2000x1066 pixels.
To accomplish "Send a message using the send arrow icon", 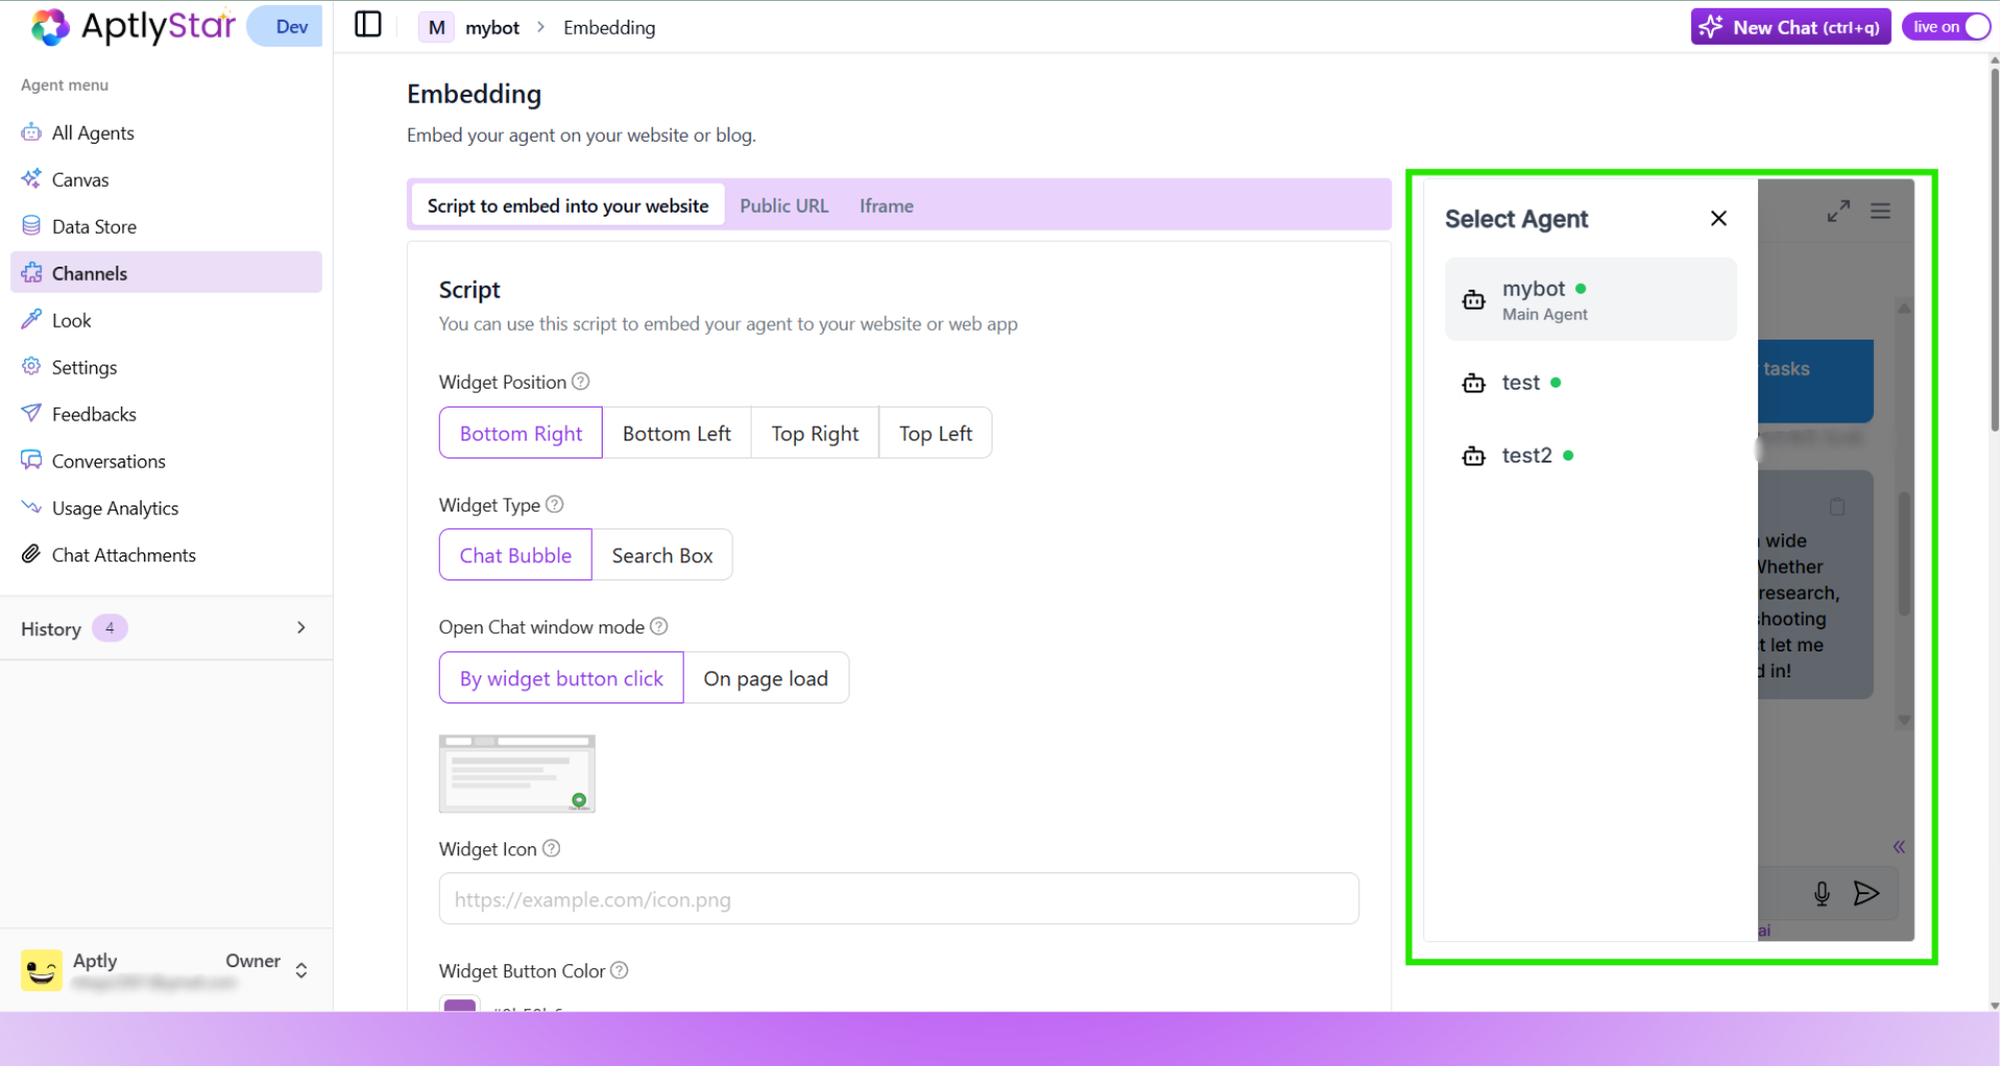I will (x=1867, y=893).
